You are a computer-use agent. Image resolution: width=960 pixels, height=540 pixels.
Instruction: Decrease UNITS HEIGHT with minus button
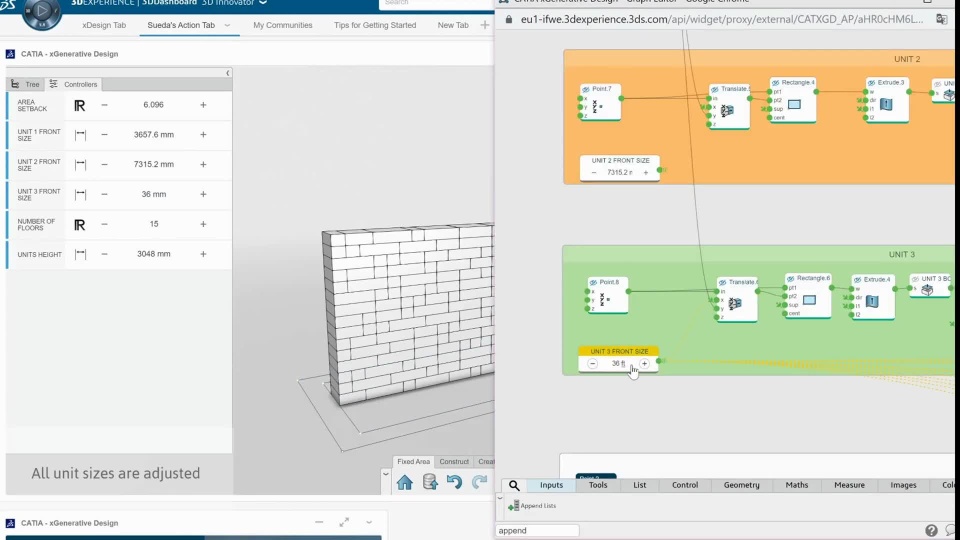[x=104, y=254]
